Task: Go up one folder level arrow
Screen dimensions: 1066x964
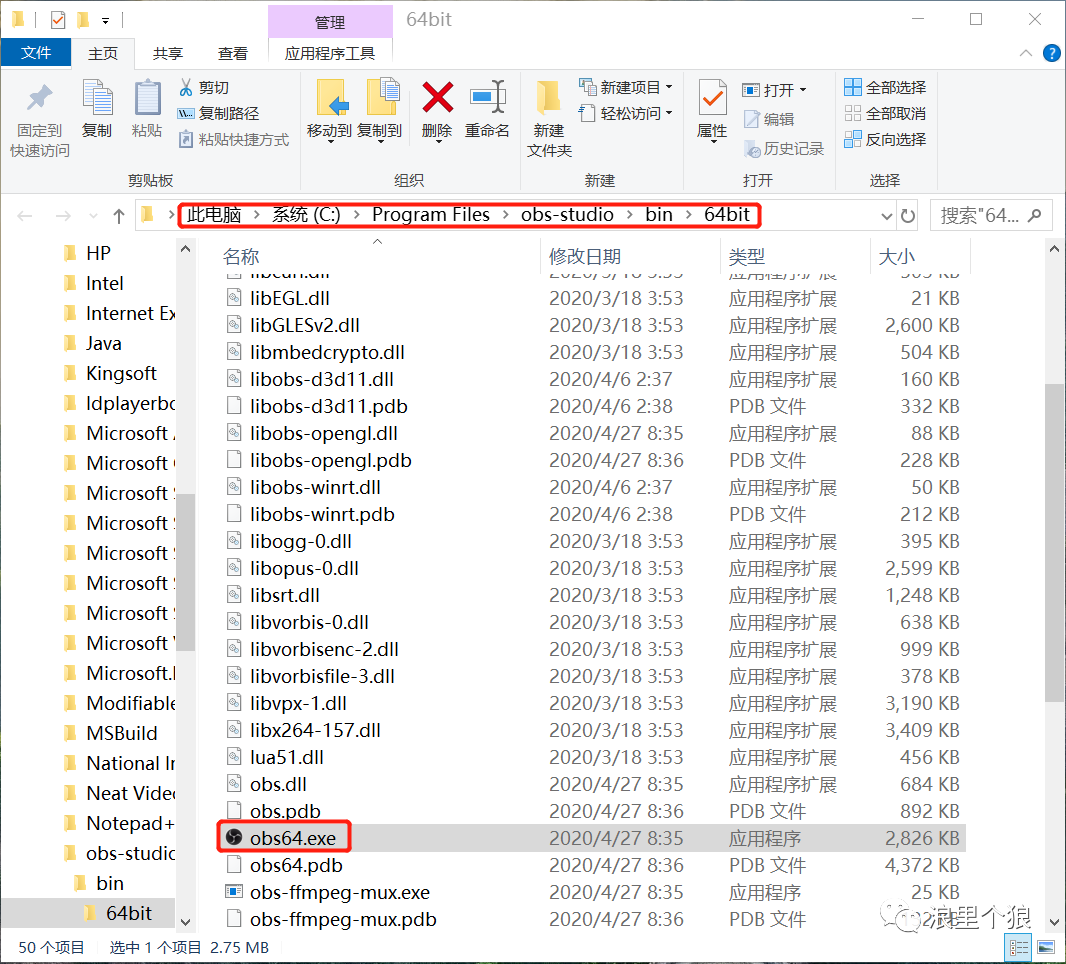Action: pyautogui.click(x=119, y=216)
